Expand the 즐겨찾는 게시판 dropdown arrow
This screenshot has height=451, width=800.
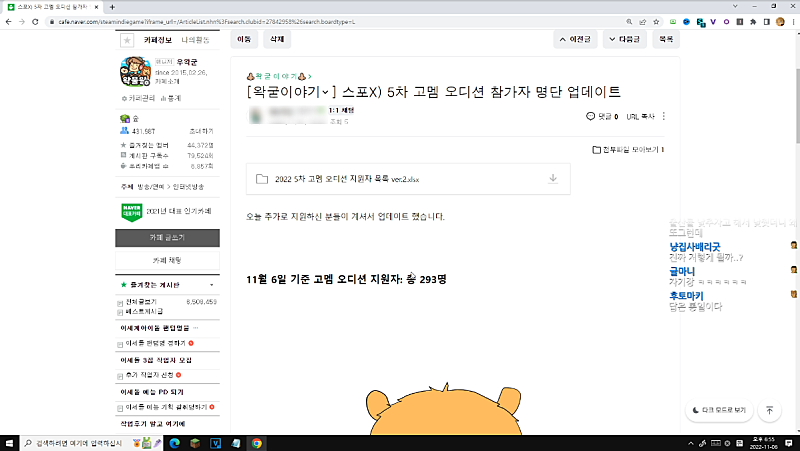click(x=212, y=285)
